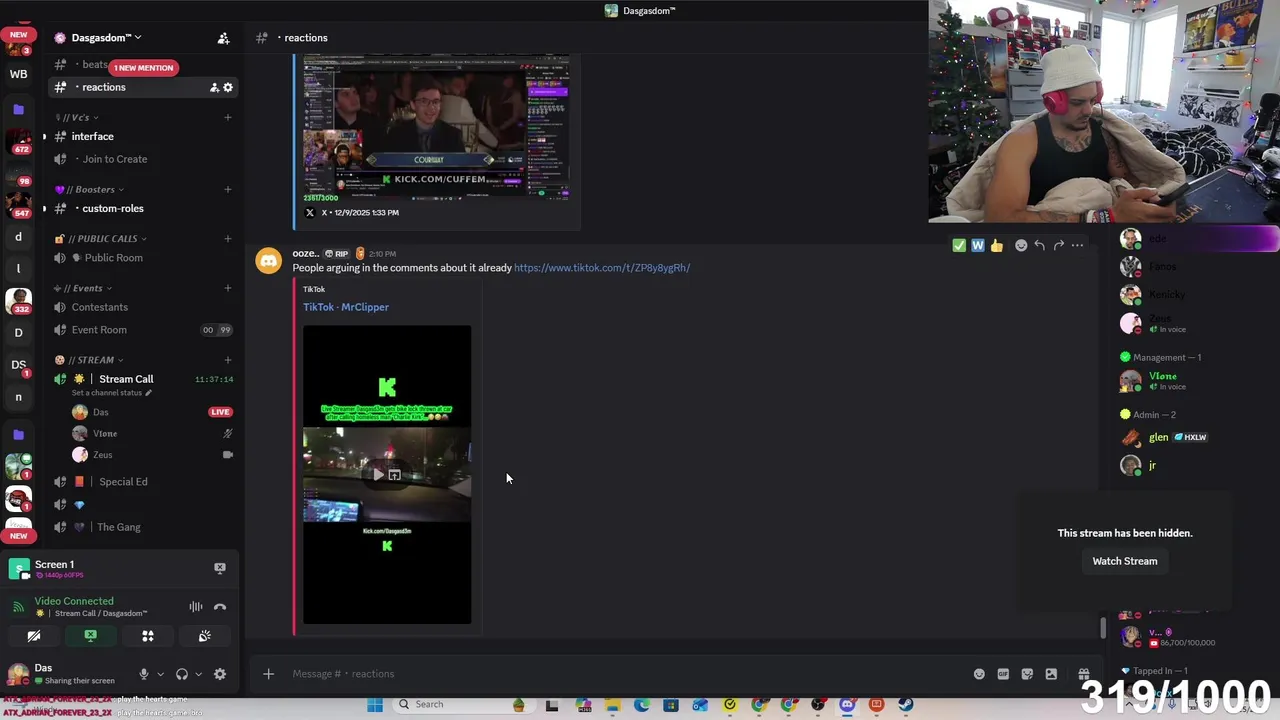Open the Kick stream screenshot image
Image resolution: width=1280 pixels, height=720 pixels.
tap(437, 127)
